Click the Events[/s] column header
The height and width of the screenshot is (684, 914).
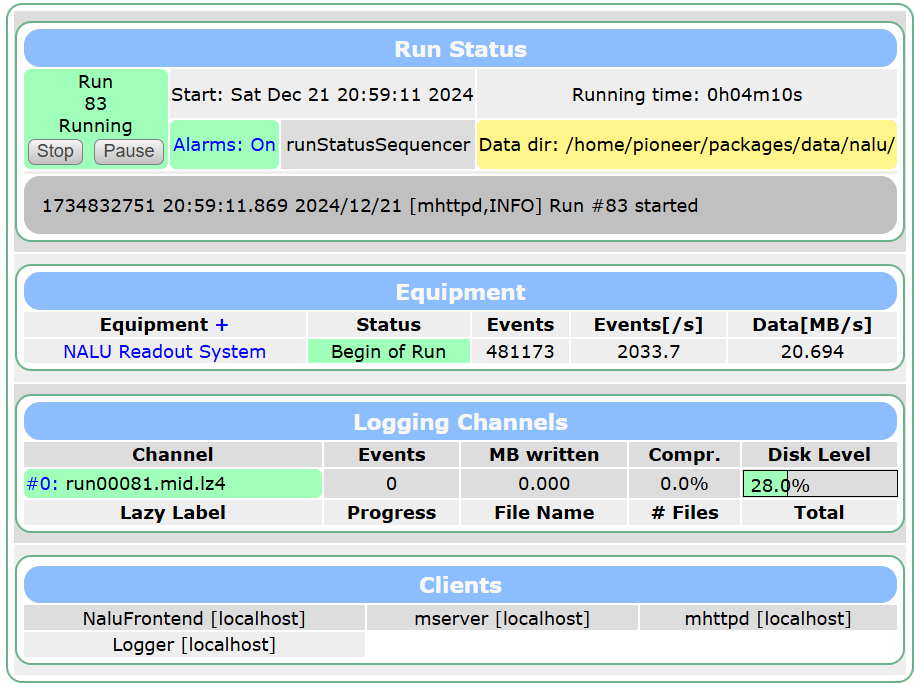point(649,325)
